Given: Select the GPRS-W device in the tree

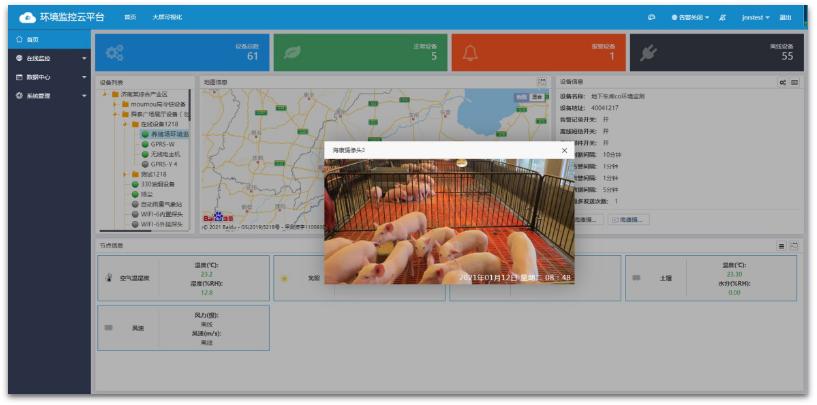Looking at the screenshot, I should click(164, 144).
